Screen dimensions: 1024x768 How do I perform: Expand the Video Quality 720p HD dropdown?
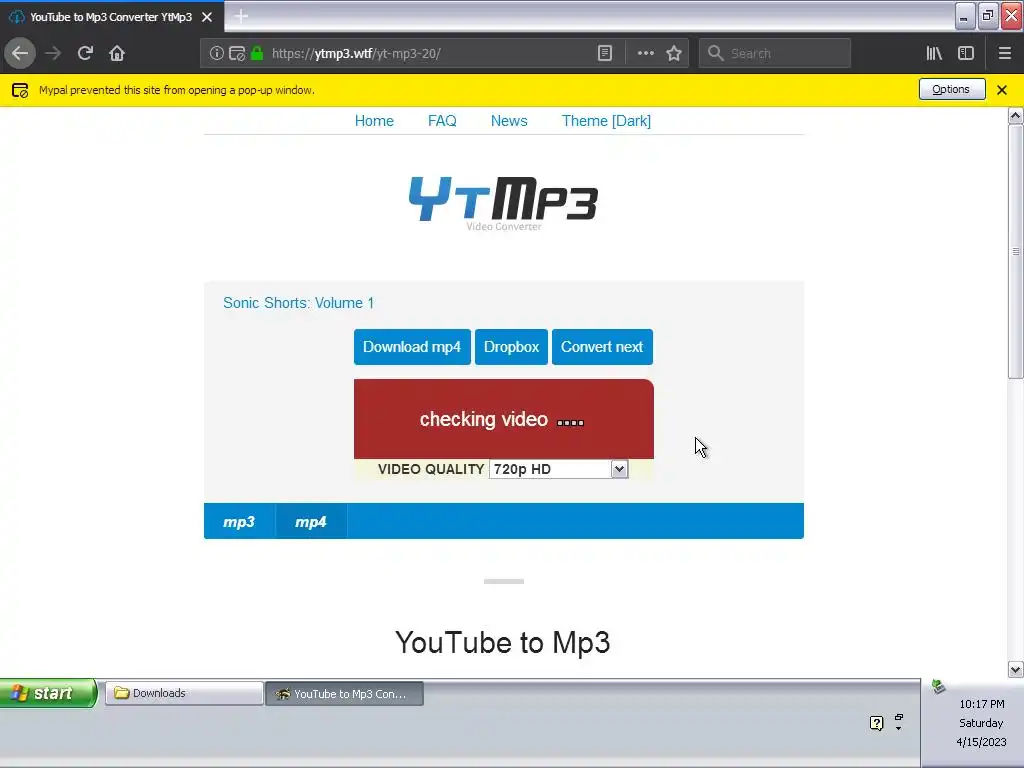tap(558, 469)
